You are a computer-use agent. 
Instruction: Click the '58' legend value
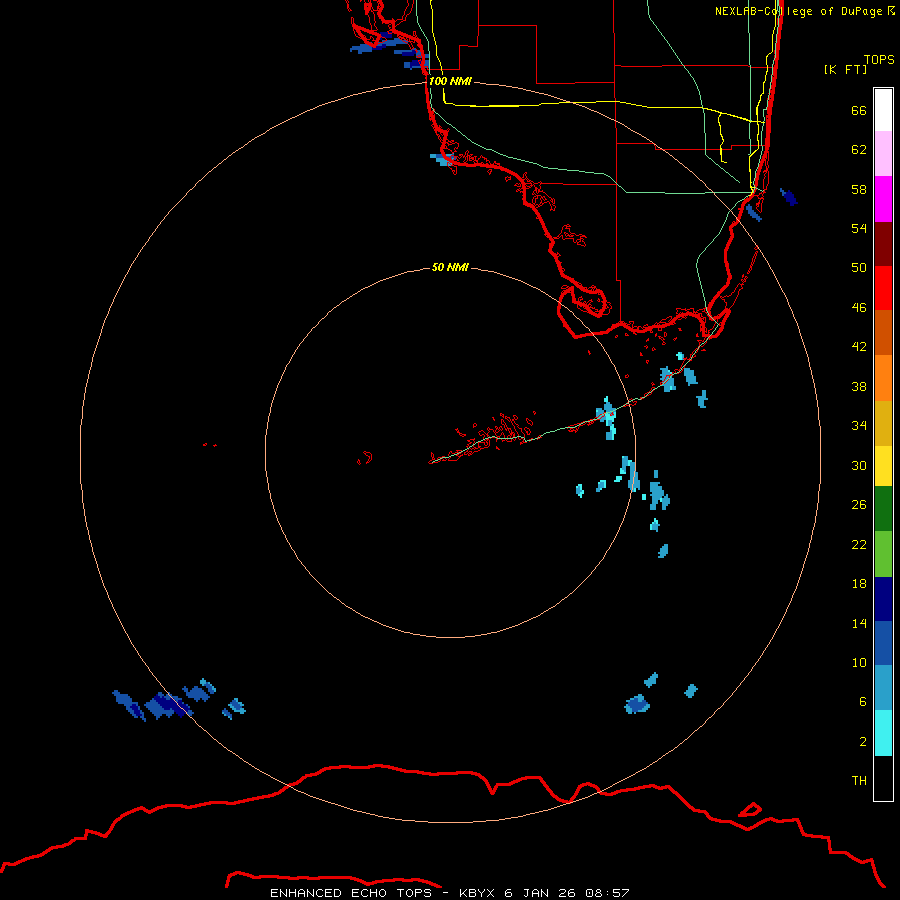coord(859,189)
